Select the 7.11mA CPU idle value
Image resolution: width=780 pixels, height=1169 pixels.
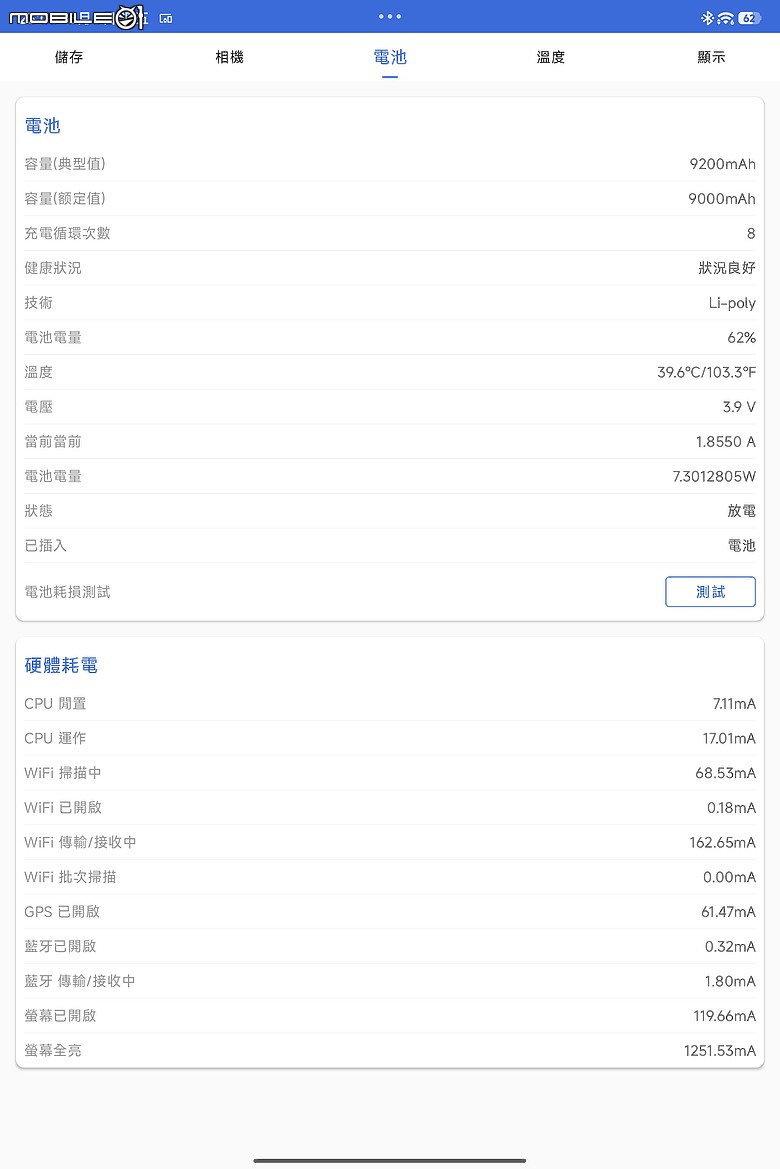734,703
